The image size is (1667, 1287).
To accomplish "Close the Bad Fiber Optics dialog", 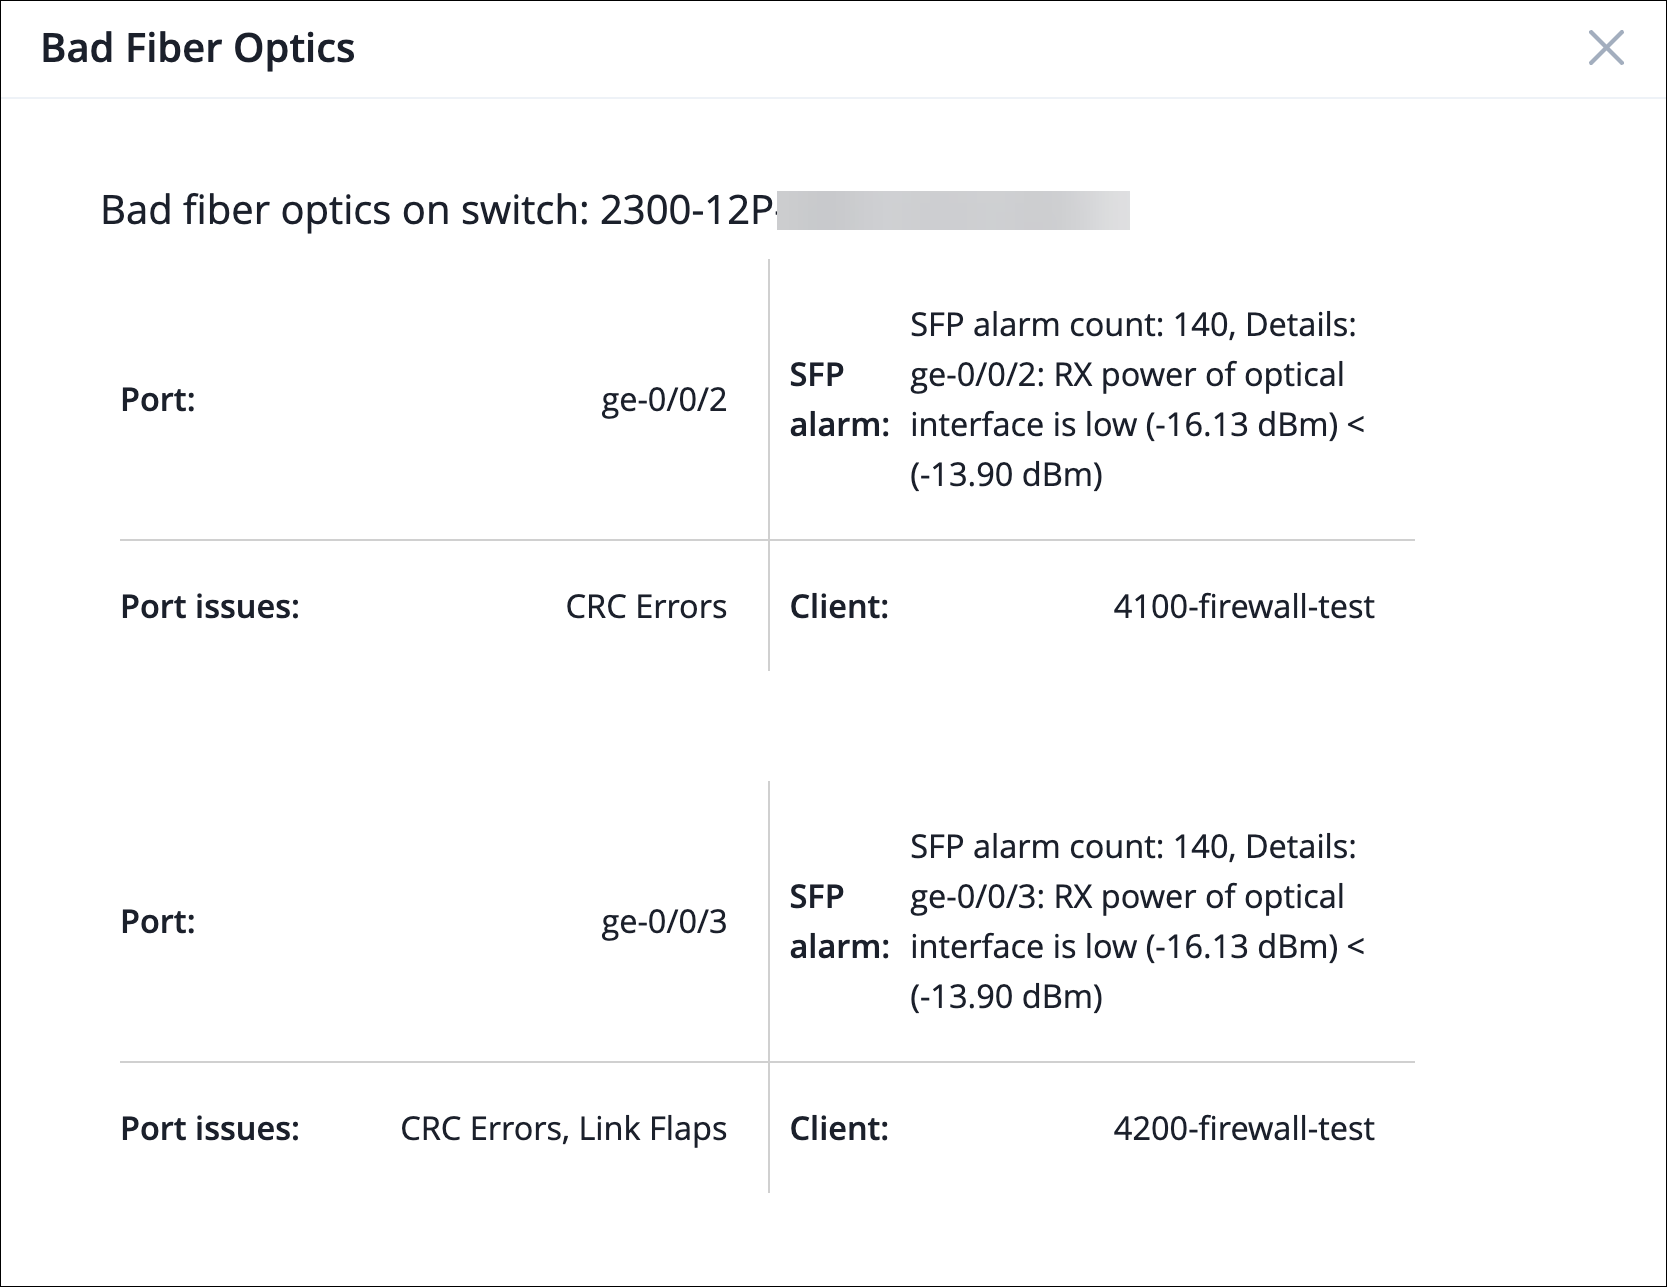I will 1605,48.
